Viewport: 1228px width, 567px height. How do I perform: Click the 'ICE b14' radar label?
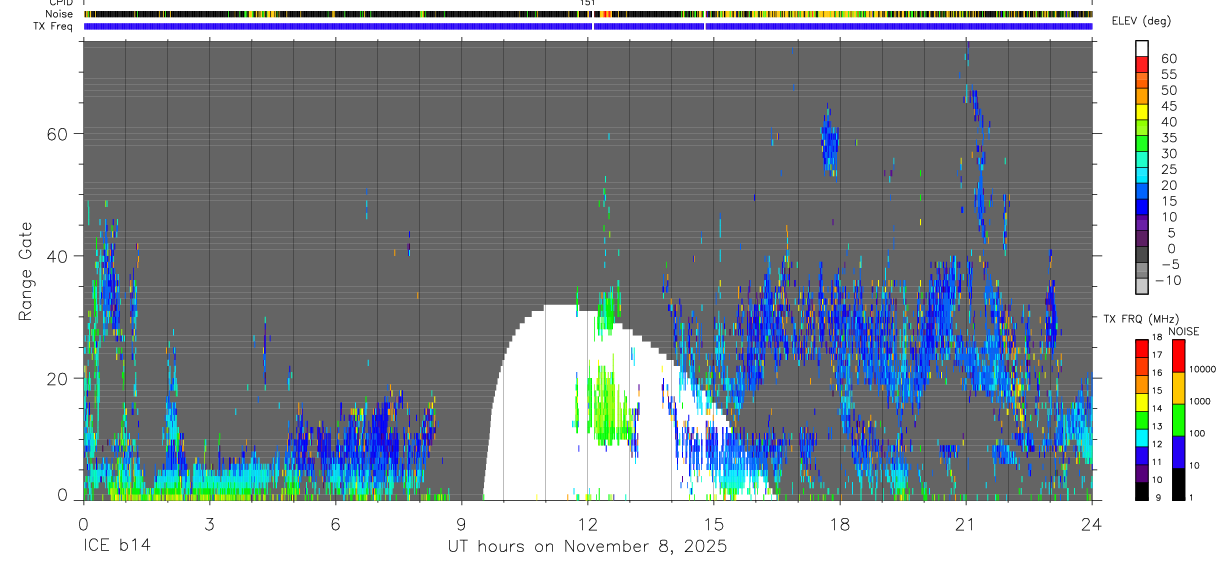pyautogui.click(x=115, y=547)
